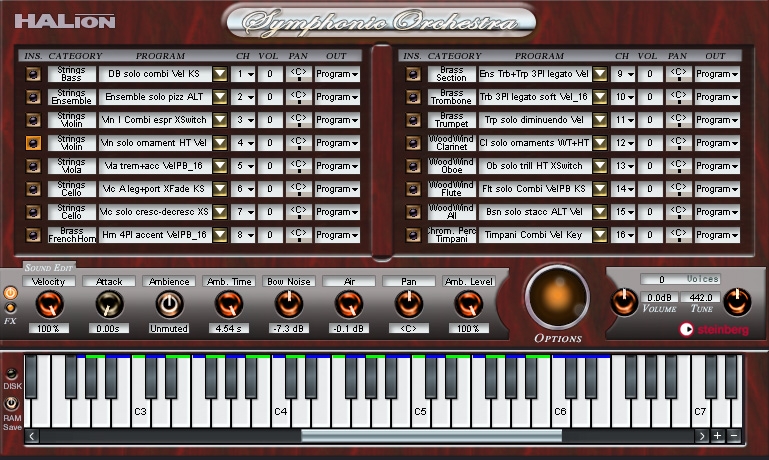Click the HALion logo
The height and width of the screenshot is (460, 769).
(65, 21)
